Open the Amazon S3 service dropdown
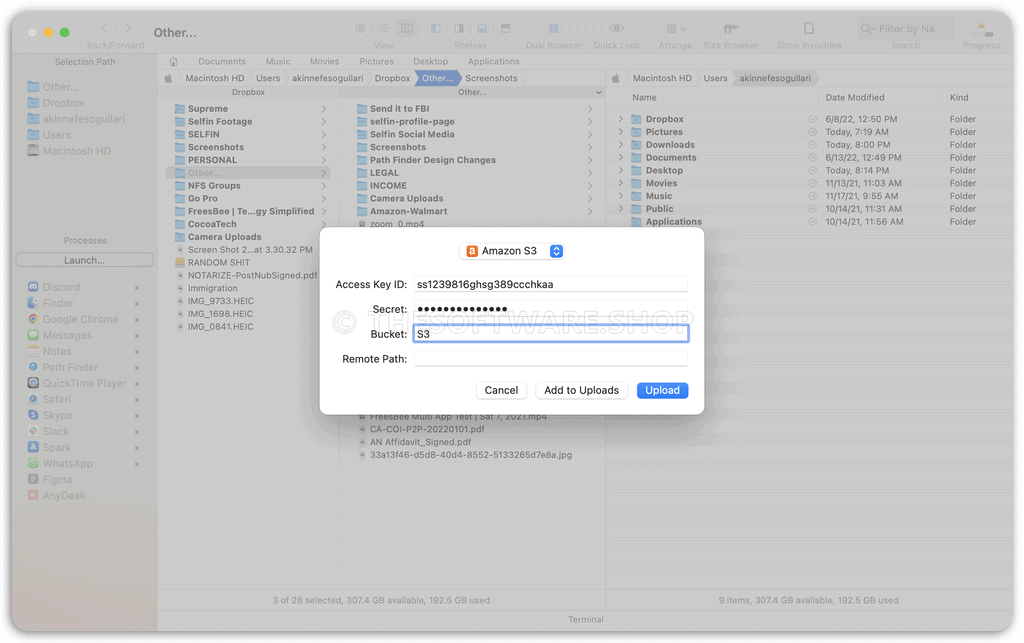The image size is (1024, 643). [x=512, y=251]
